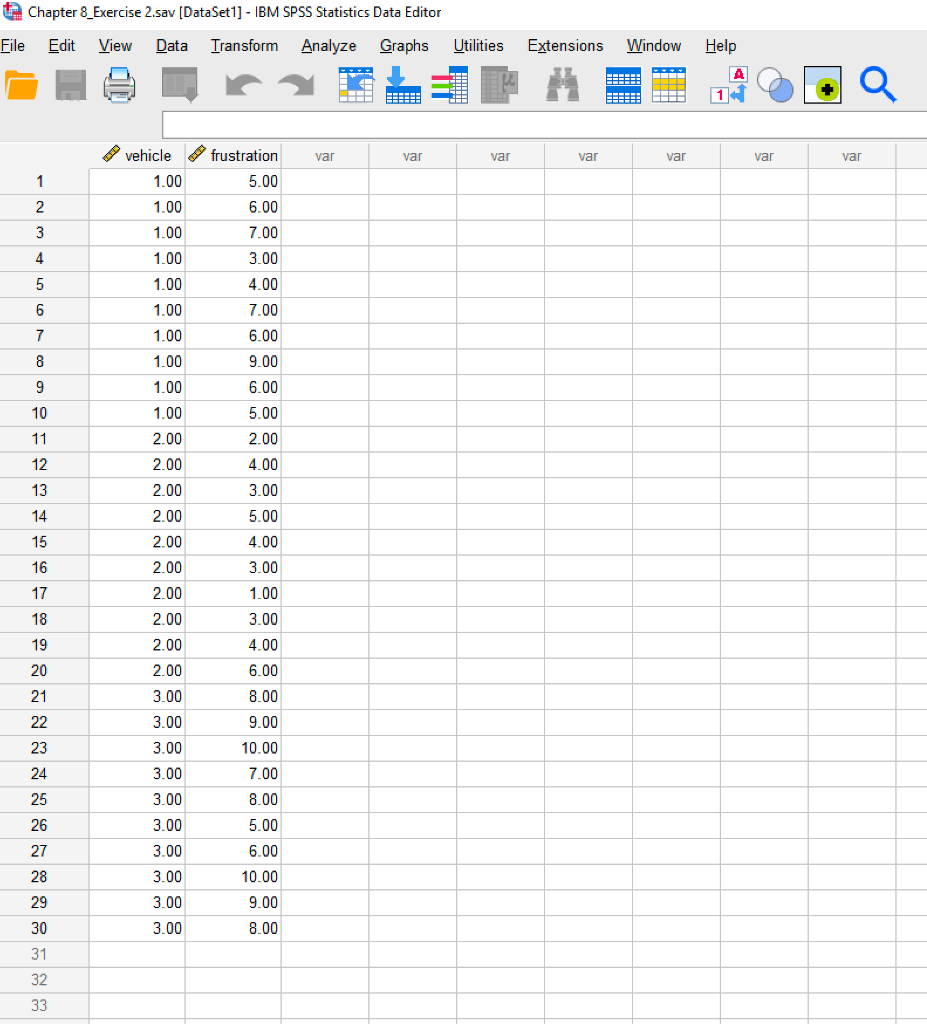Screen dimensions: 927x1024
Task: Open the application search magnifier
Action: click(x=878, y=85)
